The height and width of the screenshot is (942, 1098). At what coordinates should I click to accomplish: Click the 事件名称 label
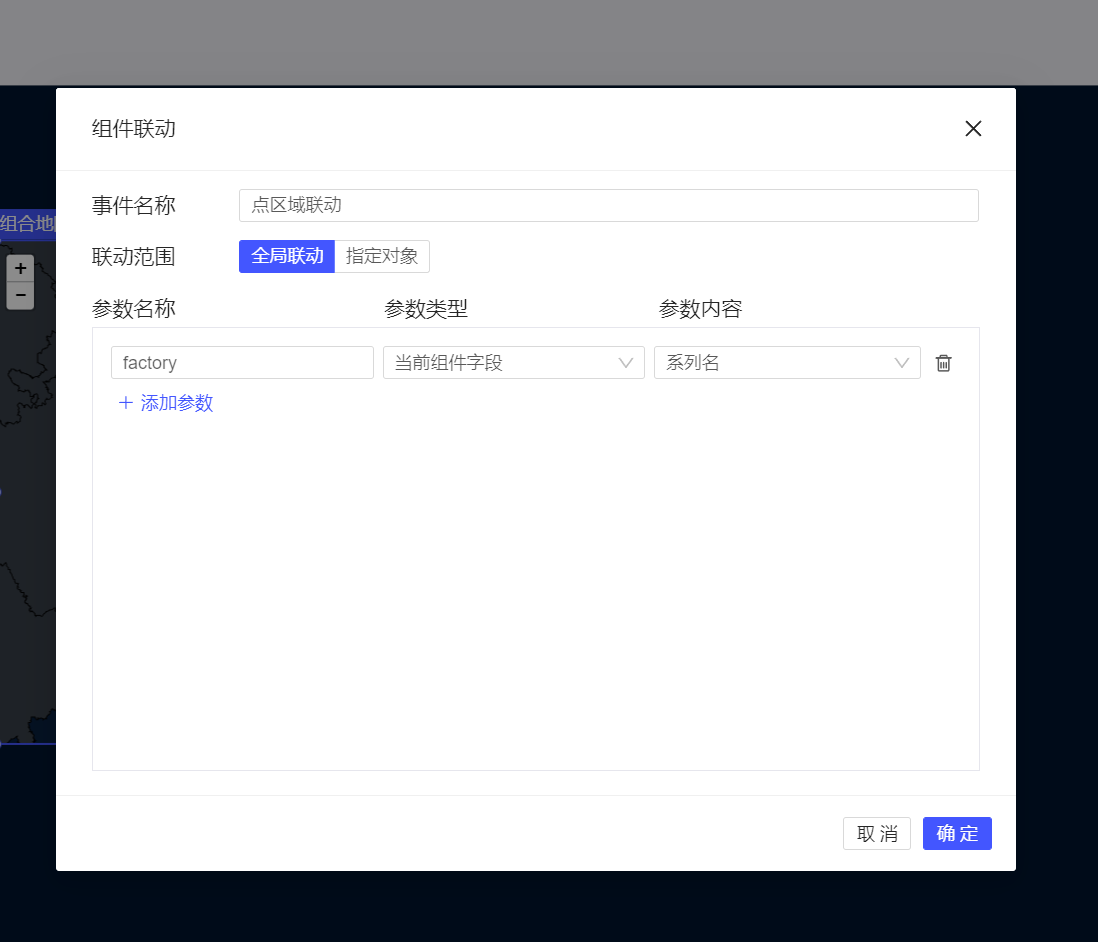(x=134, y=206)
